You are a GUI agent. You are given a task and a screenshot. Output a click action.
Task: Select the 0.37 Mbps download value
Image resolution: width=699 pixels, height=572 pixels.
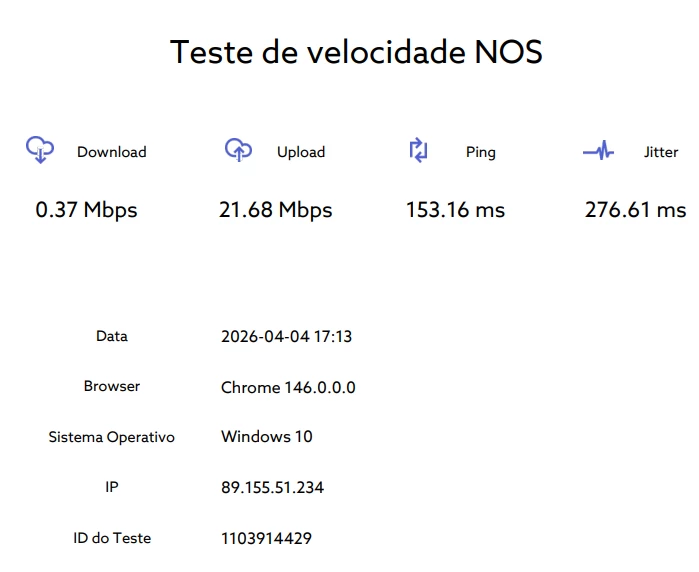coord(86,210)
